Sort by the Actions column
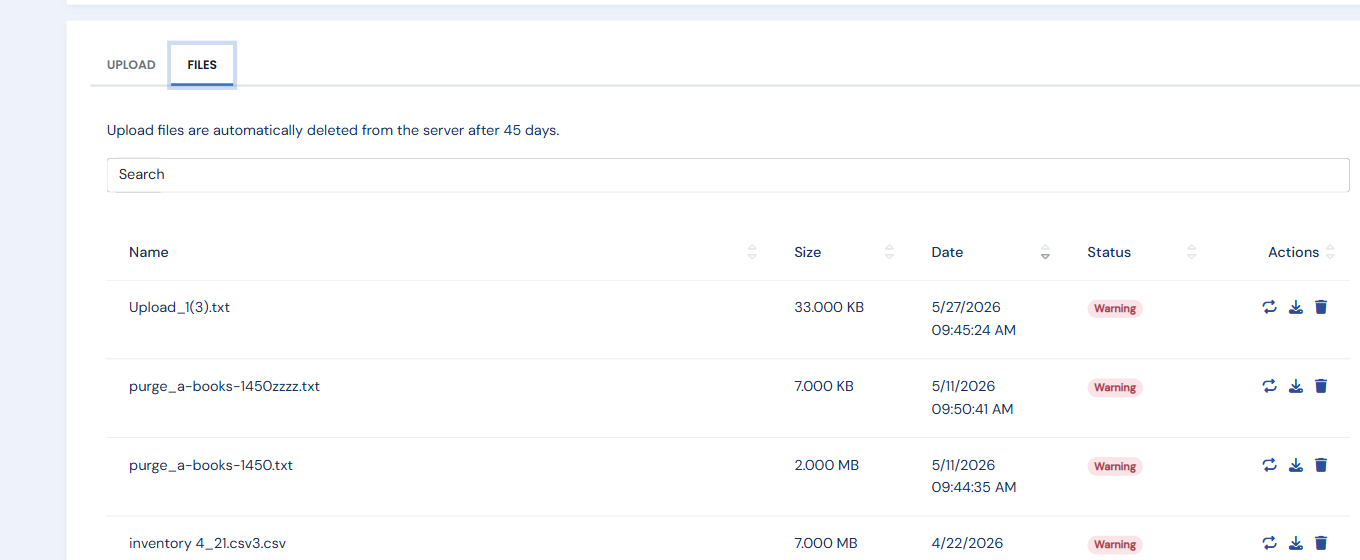The width and height of the screenshot is (1360, 560). (x=1330, y=252)
